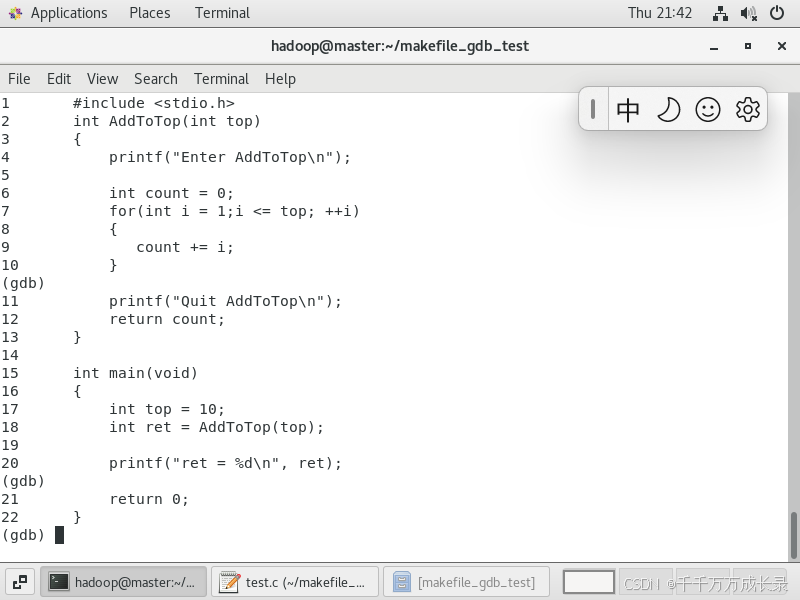Click 'int main(void)' line
Screen dimensions: 800x600
tap(135, 373)
